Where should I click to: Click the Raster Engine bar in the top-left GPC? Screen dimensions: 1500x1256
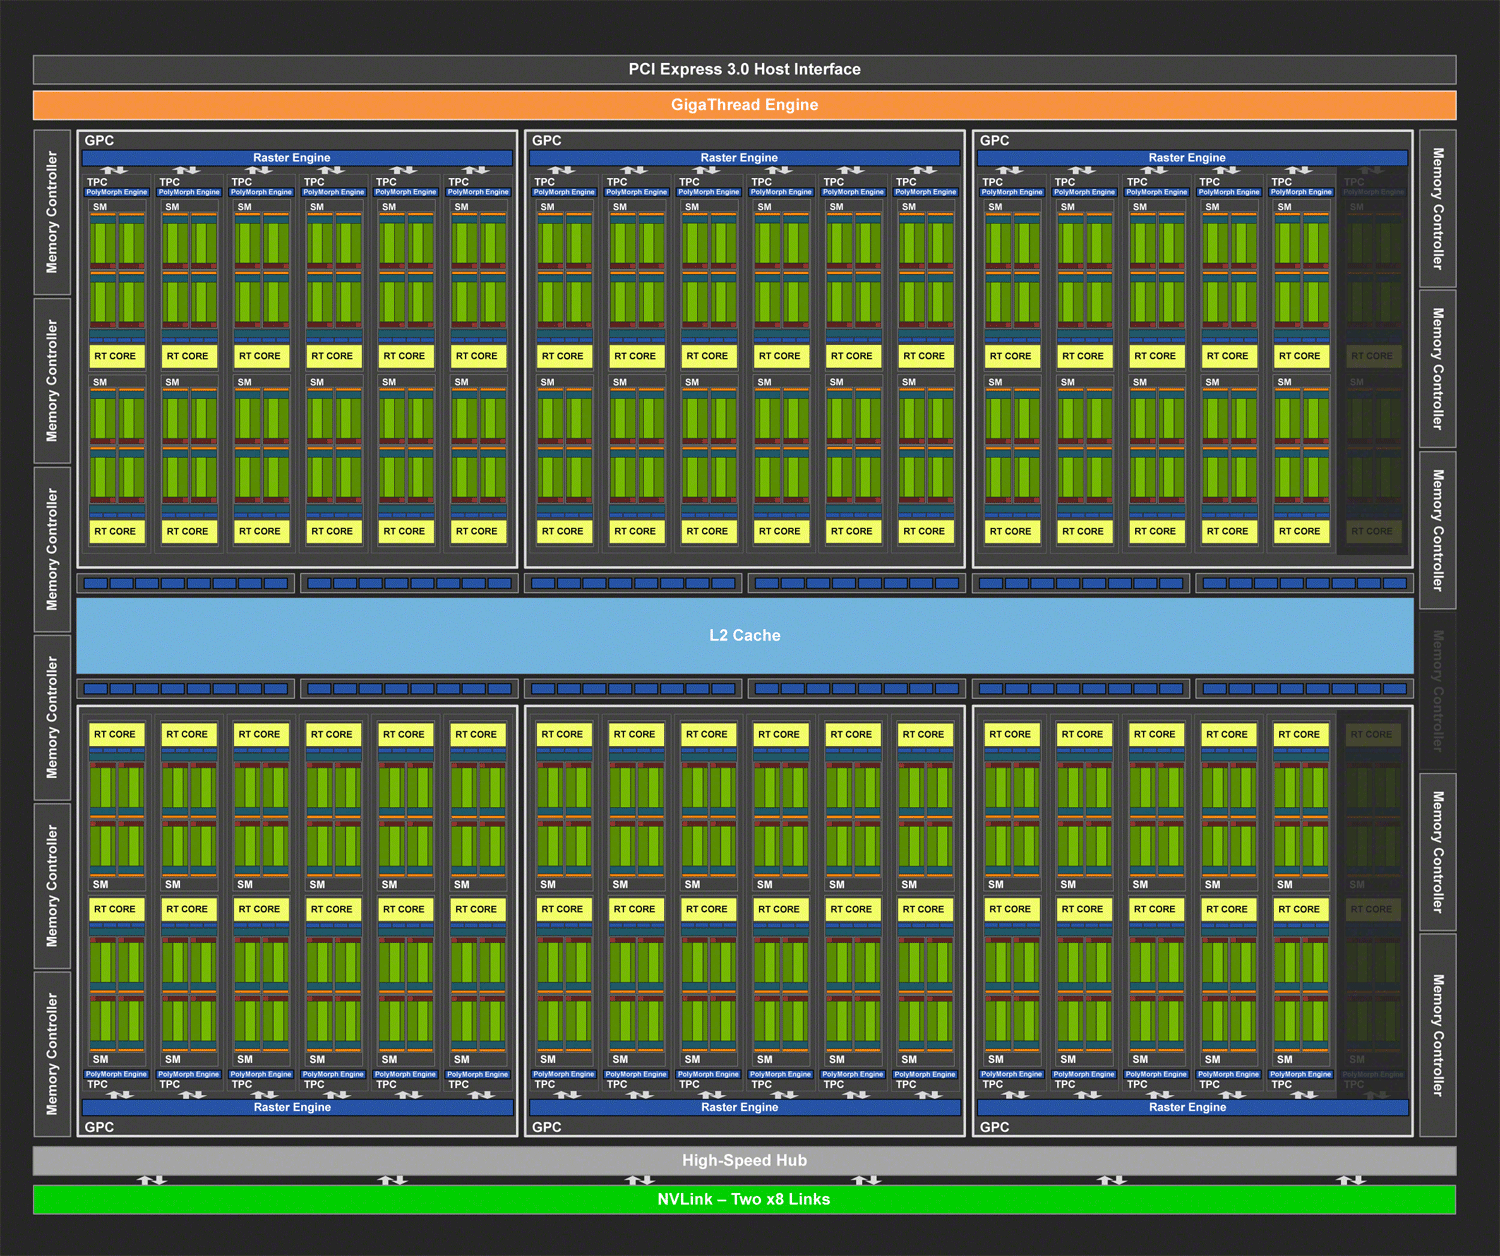pyautogui.click(x=297, y=158)
